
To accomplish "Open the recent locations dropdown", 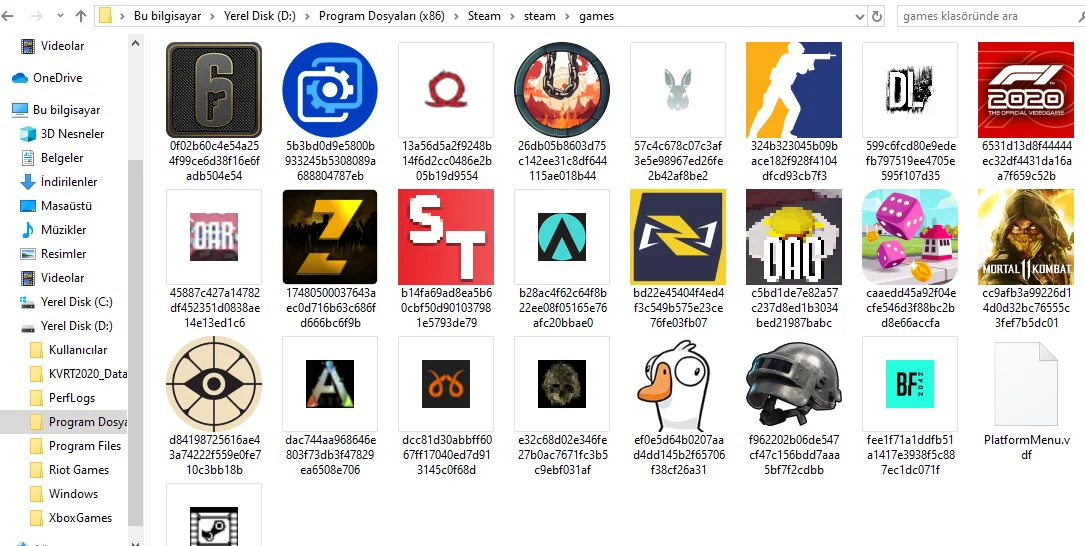I will 60,16.
